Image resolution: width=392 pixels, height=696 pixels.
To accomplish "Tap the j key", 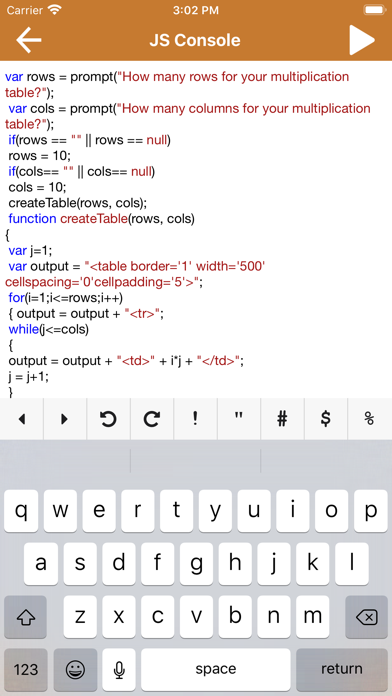I will tap(273, 563).
